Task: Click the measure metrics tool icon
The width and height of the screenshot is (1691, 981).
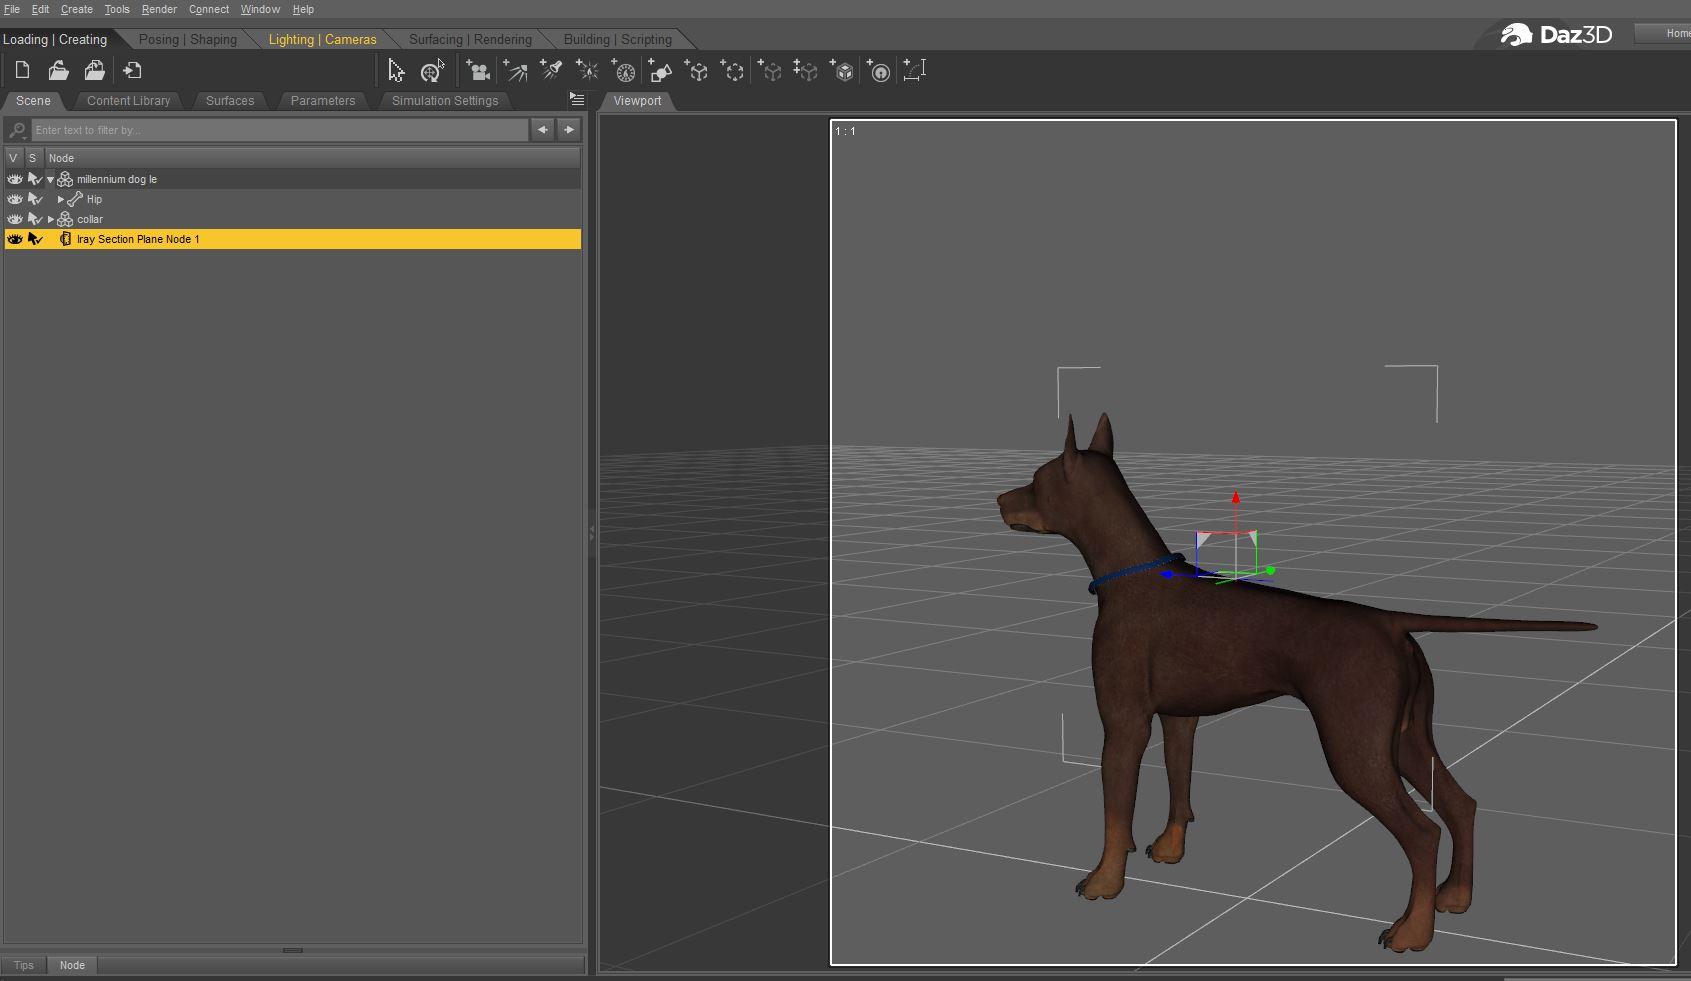Action: click(x=914, y=70)
